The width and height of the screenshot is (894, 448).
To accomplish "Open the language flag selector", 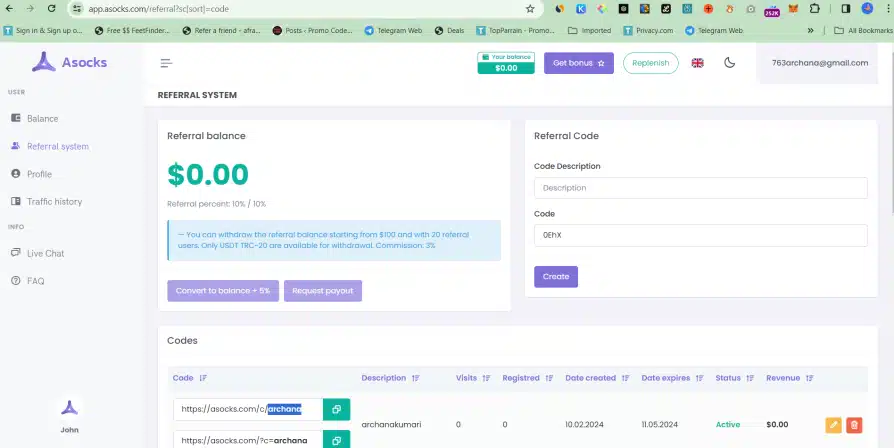I will pos(697,63).
